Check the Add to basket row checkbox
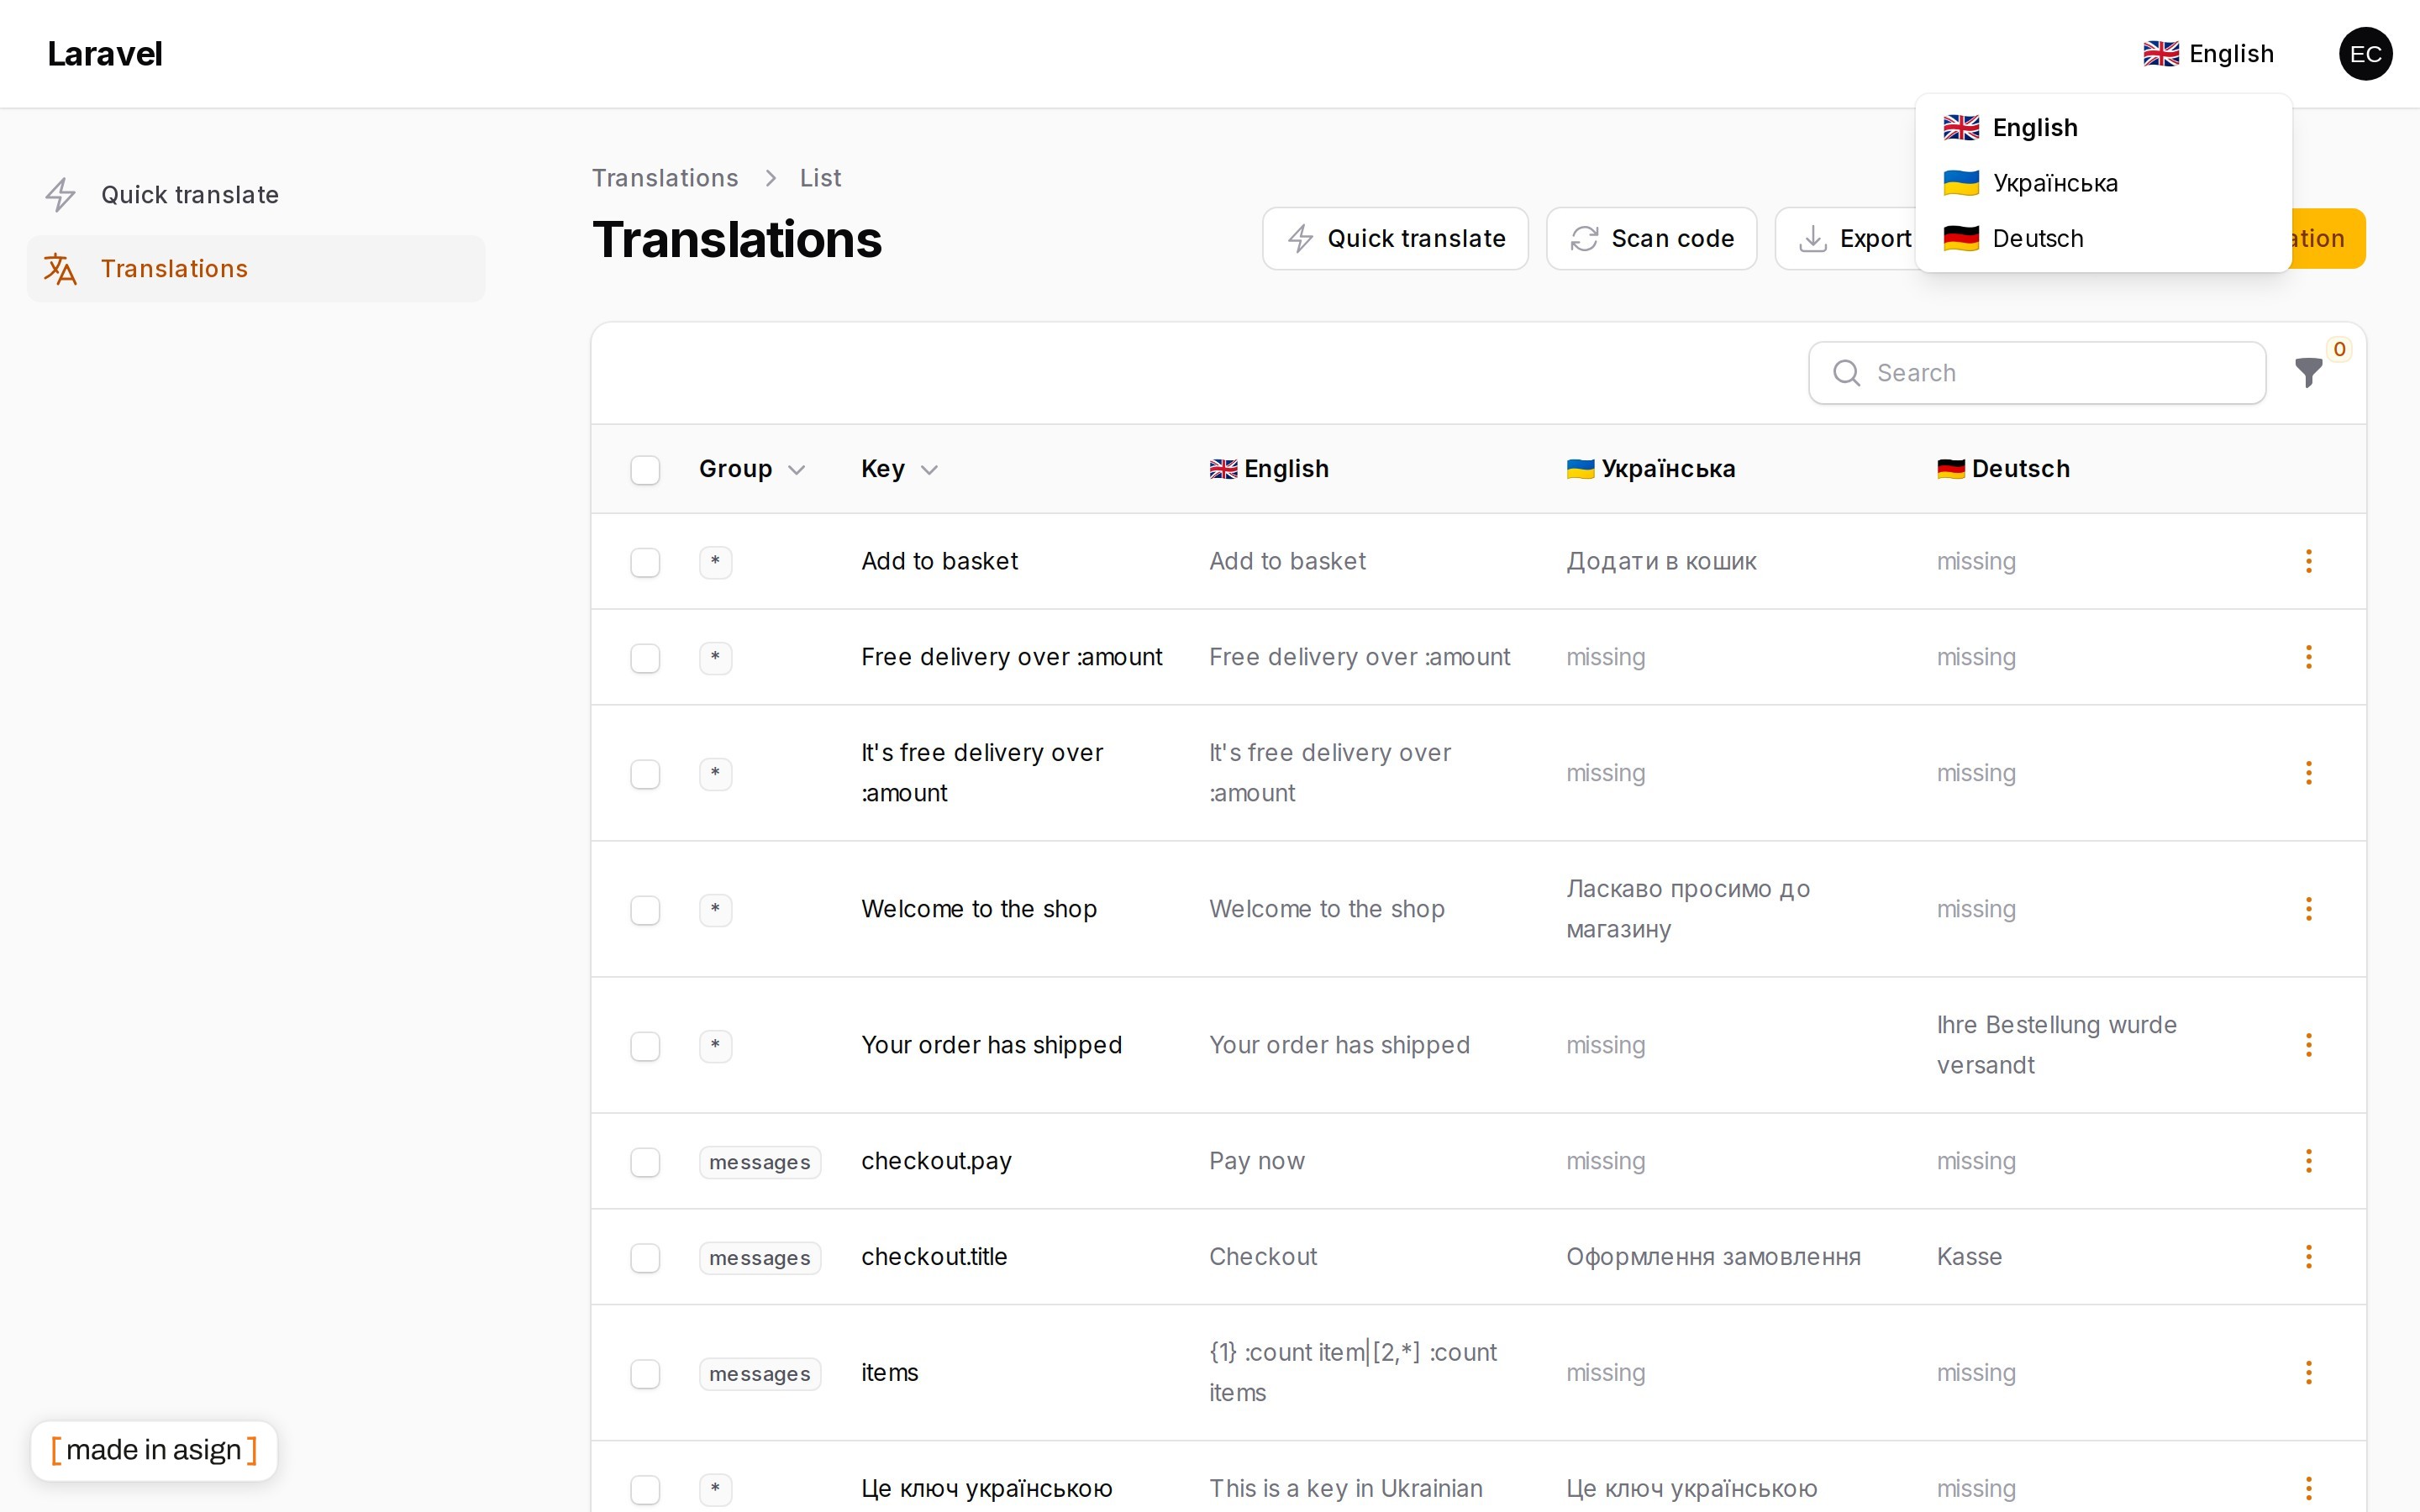Screen dimensions: 2420x1512 645,562
